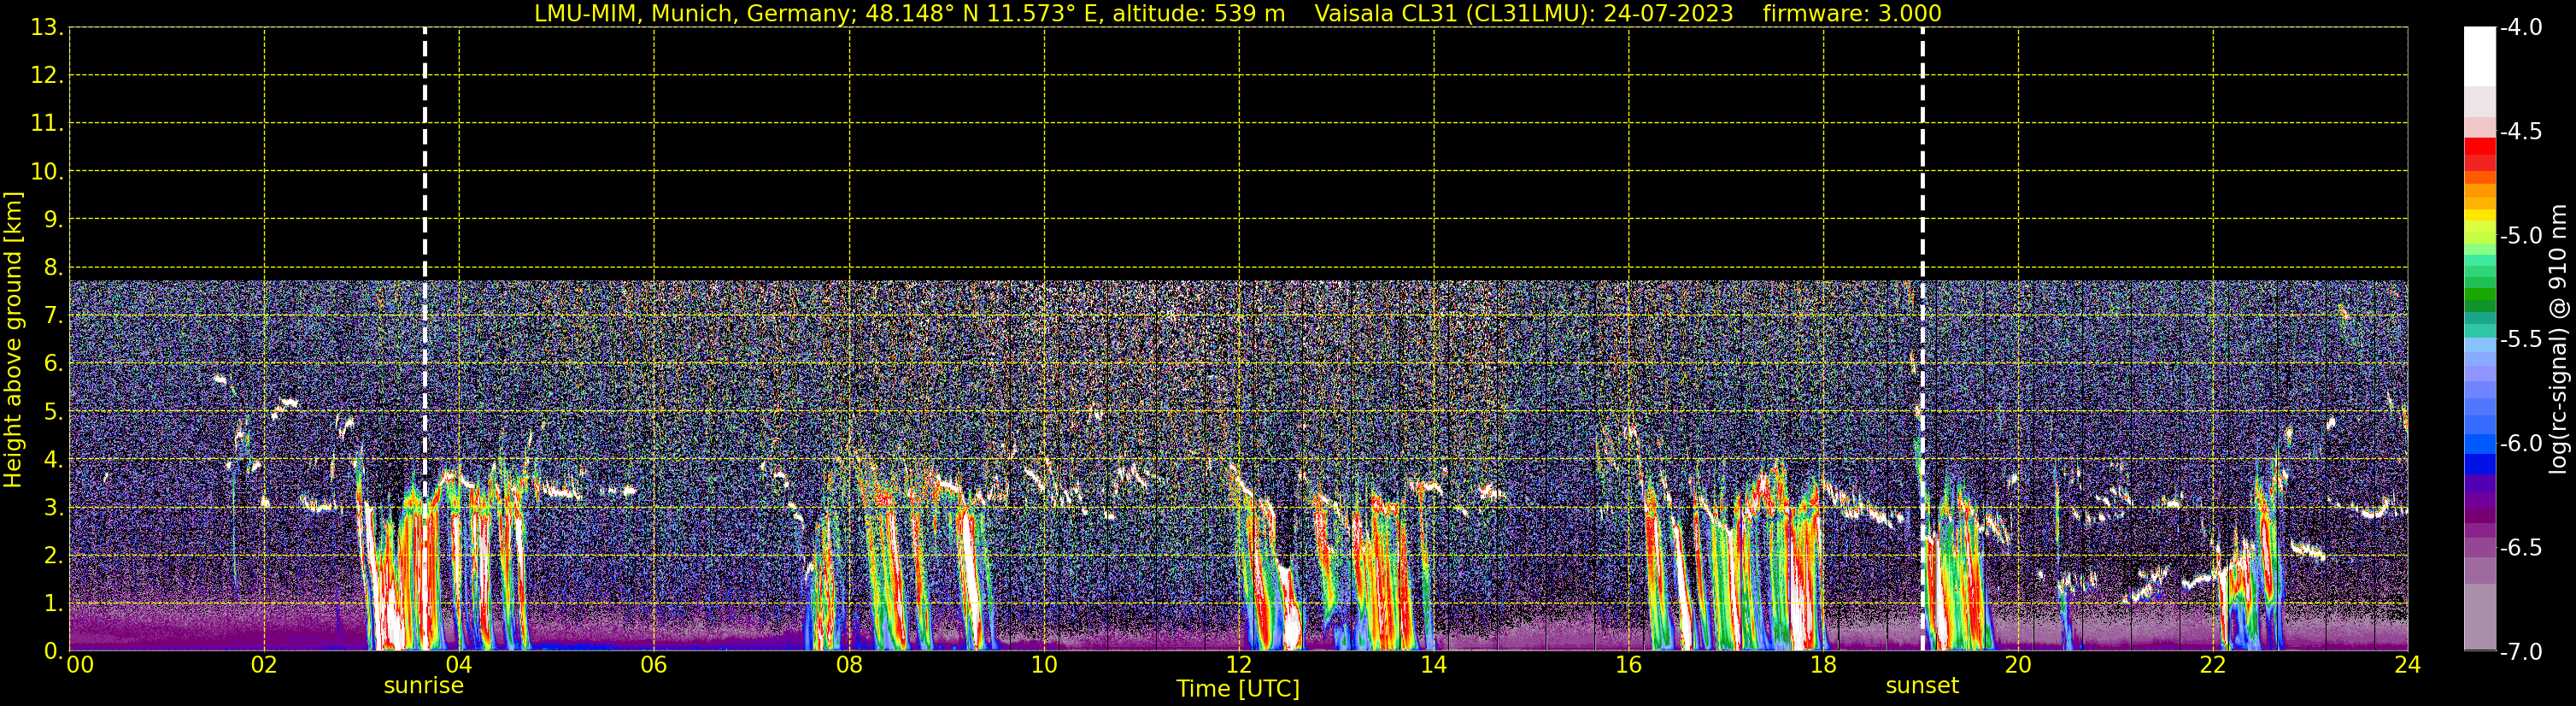This screenshot has width=2576, height=706.
Task: Click the '-5.0' colorbar tick label
Action: tap(2521, 235)
